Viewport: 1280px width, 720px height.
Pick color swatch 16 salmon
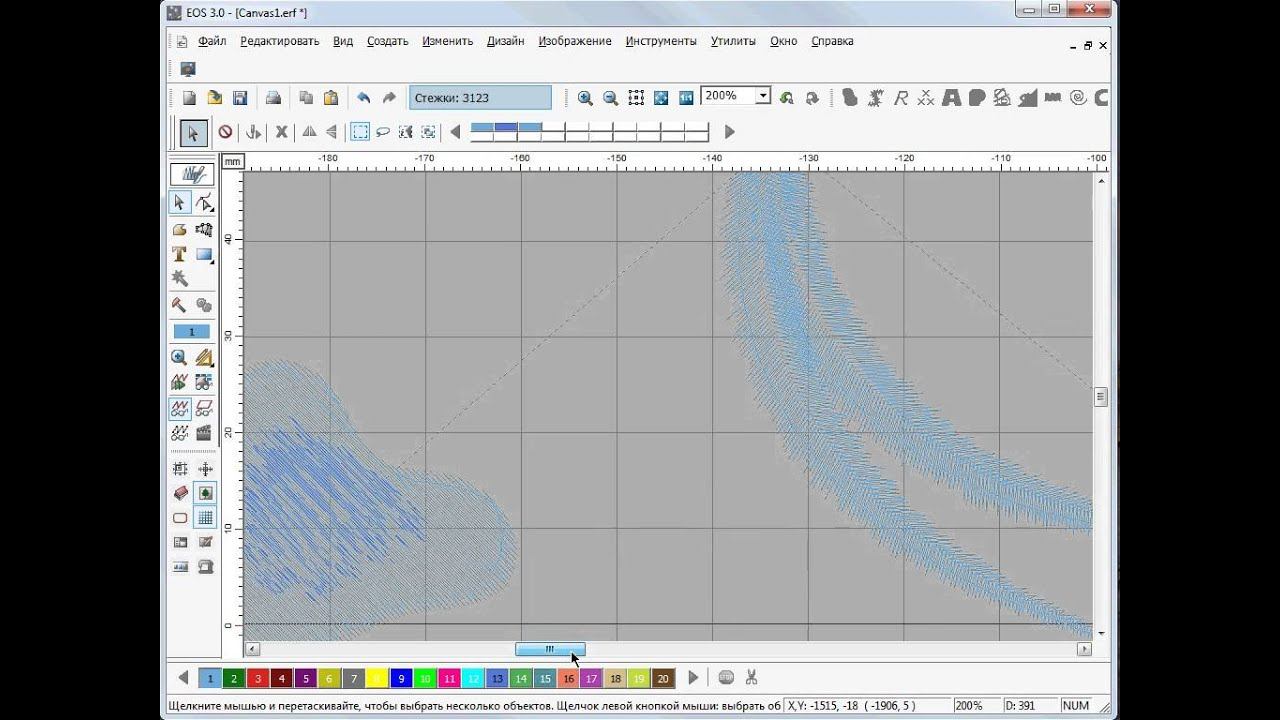coord(568,678)
